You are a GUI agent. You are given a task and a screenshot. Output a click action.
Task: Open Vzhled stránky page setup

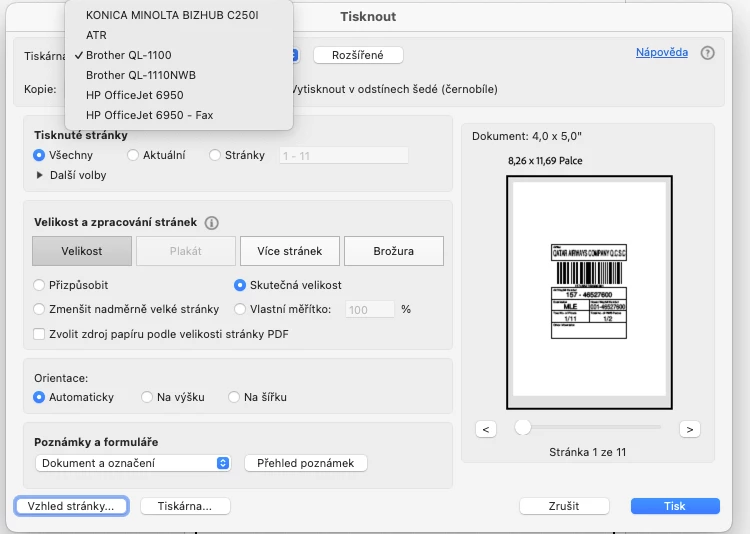pyautogui.click(x=71, y=506)
